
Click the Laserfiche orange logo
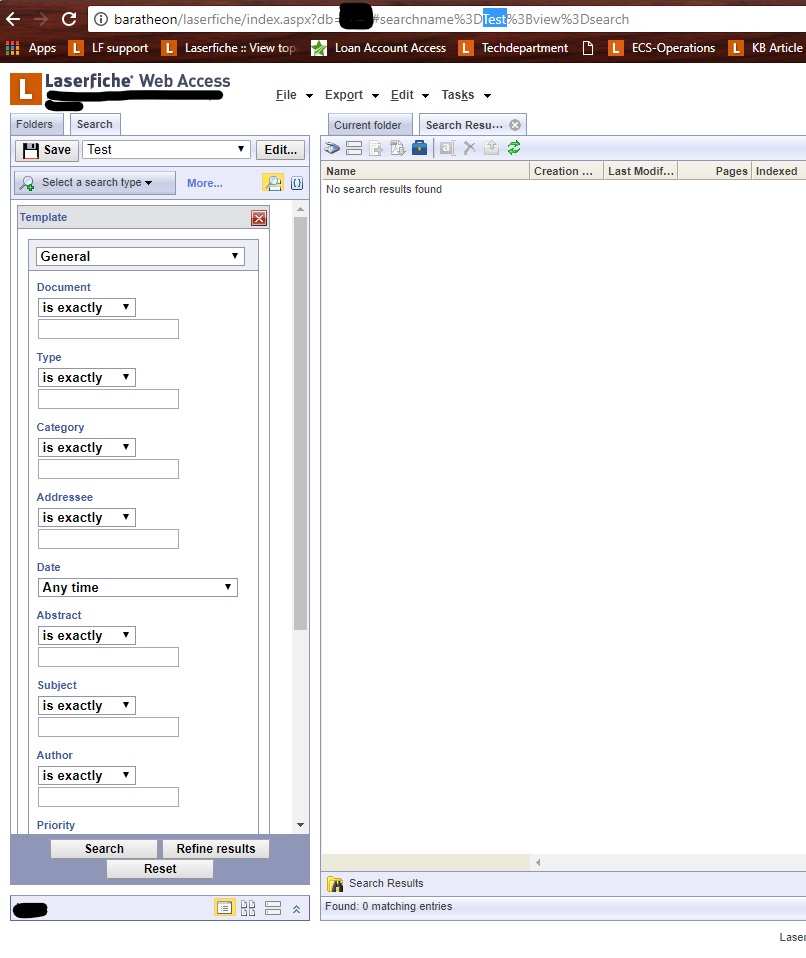pos(26,89)
